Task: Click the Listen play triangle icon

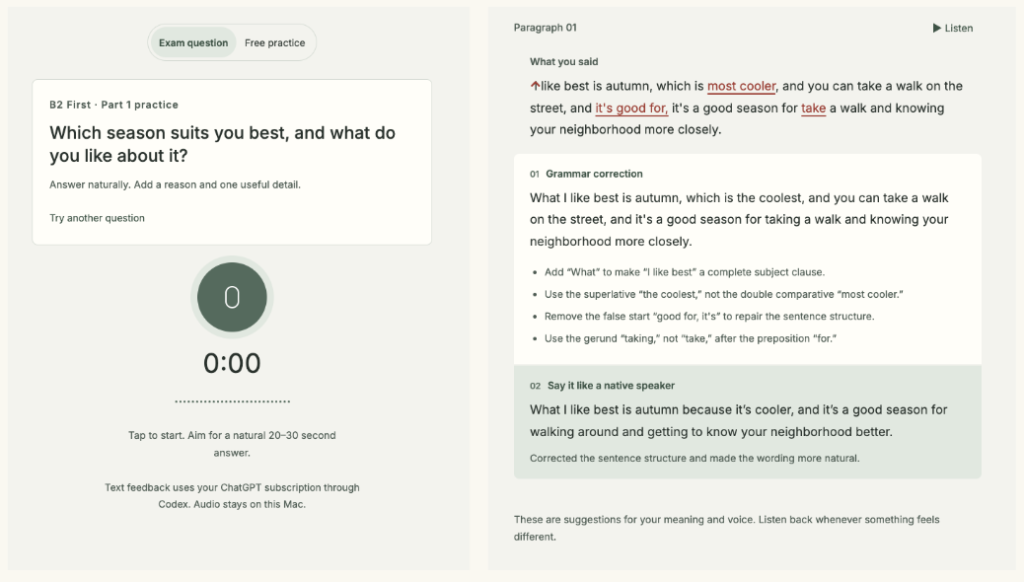Action: click(x=936, y=28)
